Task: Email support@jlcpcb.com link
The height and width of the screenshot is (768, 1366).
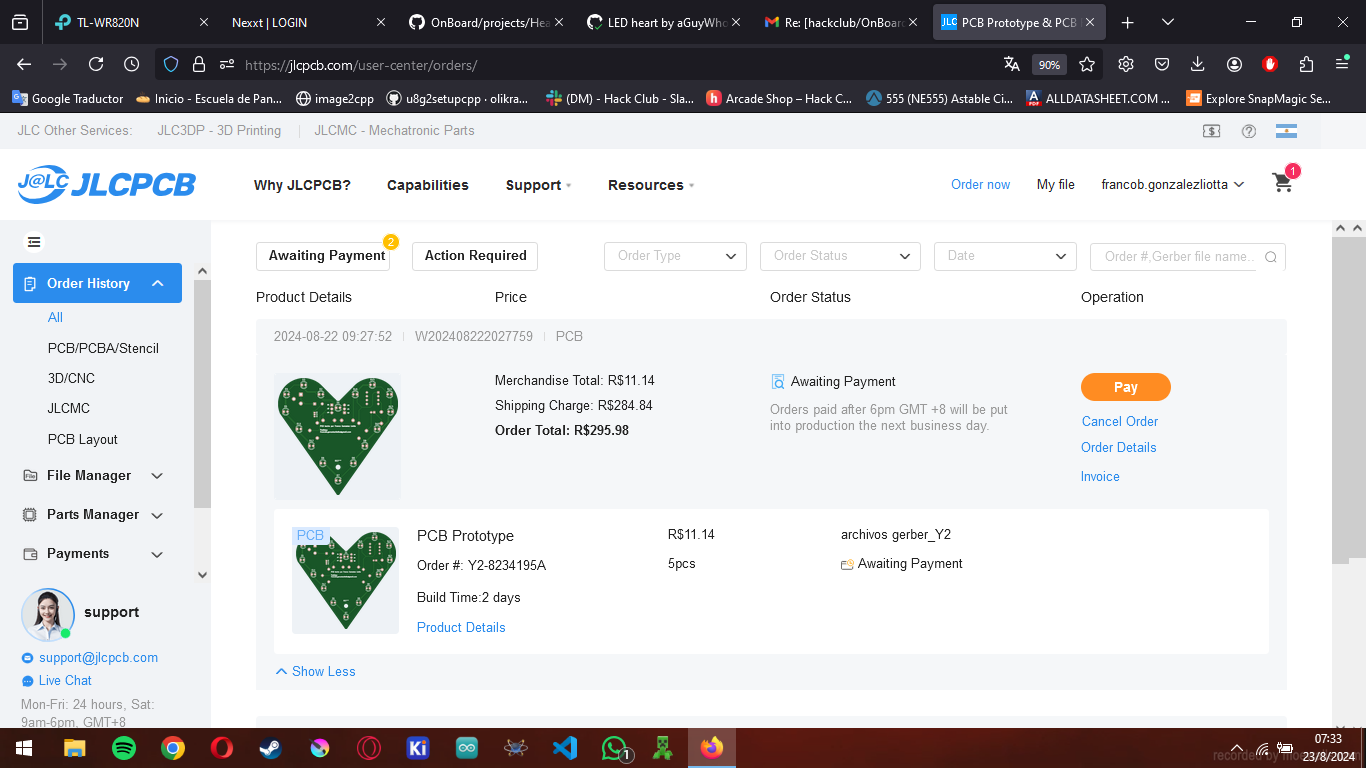Action: tap(98, 657)
